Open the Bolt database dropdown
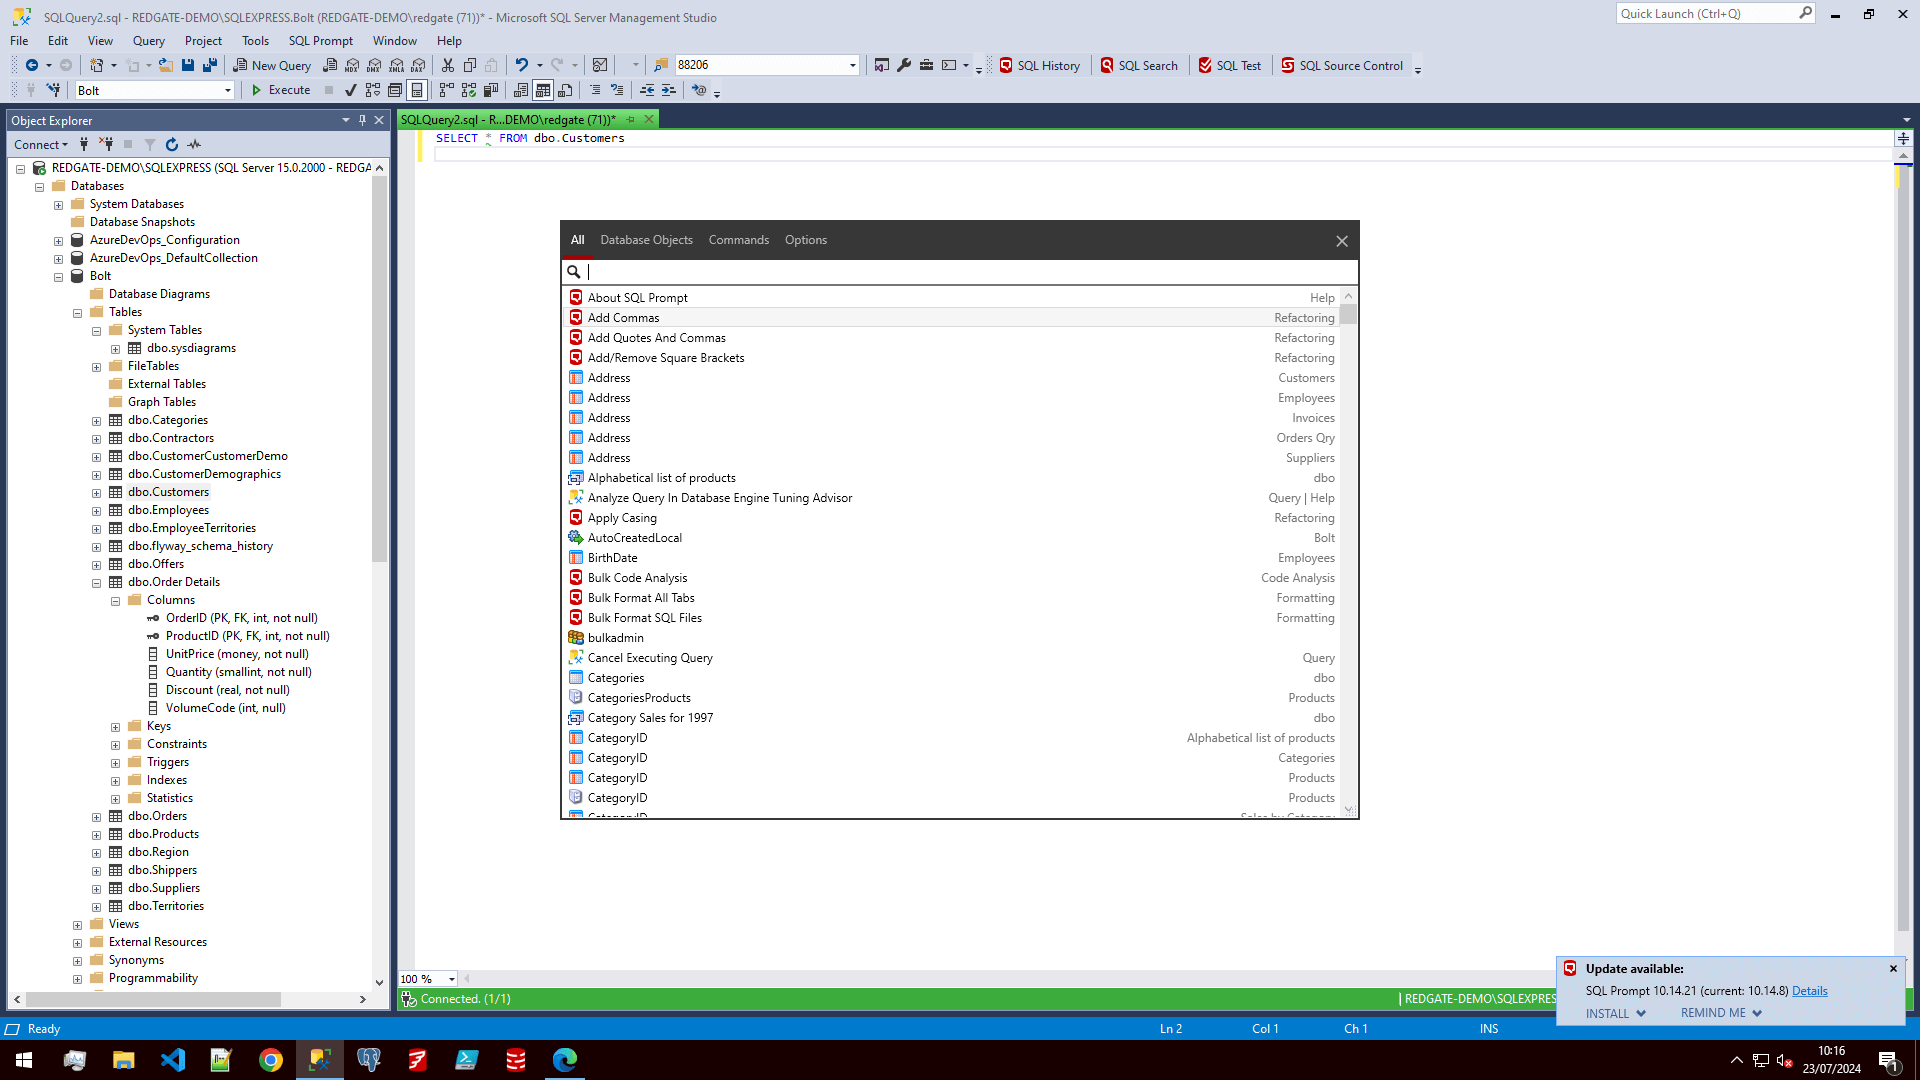 coord(228,90)
